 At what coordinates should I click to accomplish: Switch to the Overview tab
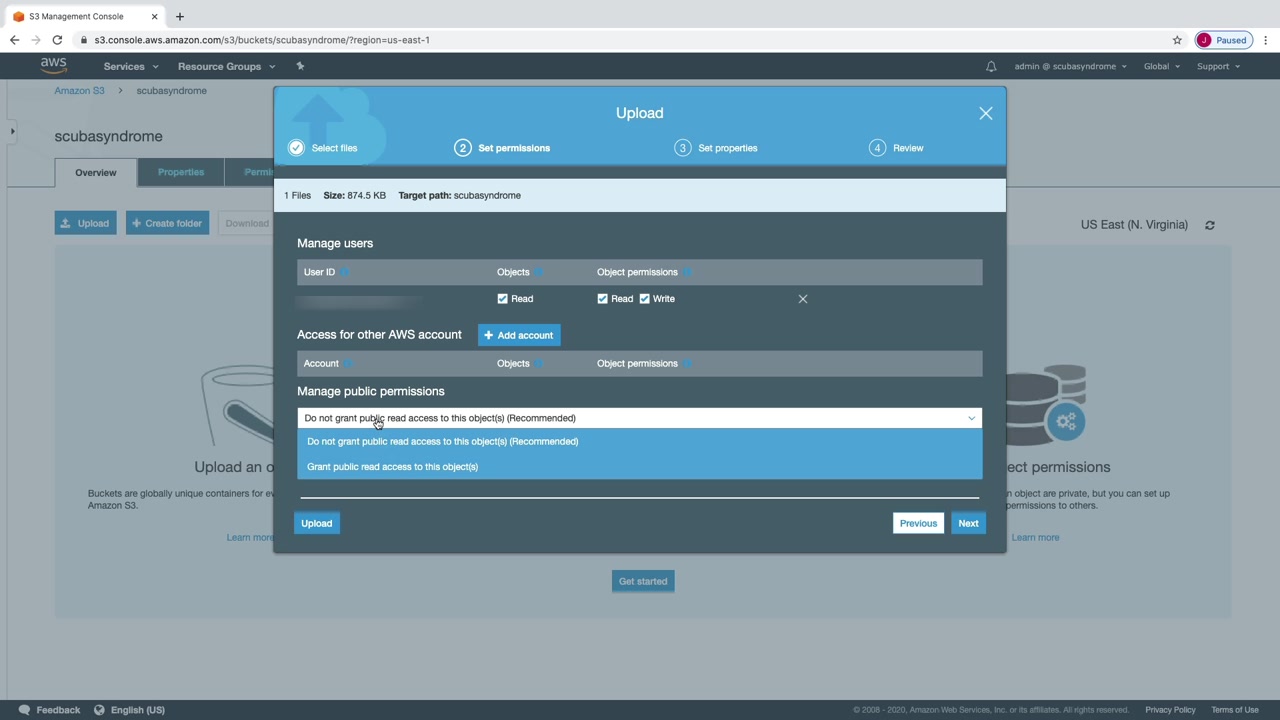click(96, 172)
